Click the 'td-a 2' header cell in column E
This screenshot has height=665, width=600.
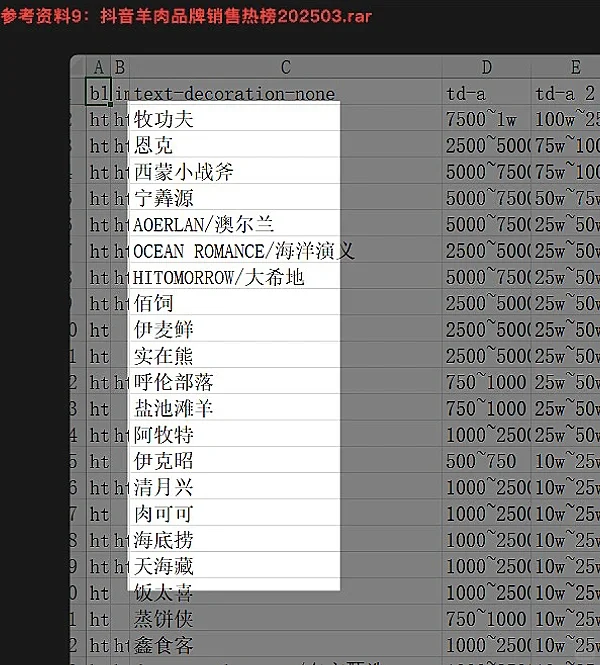[x=566, y=93]
